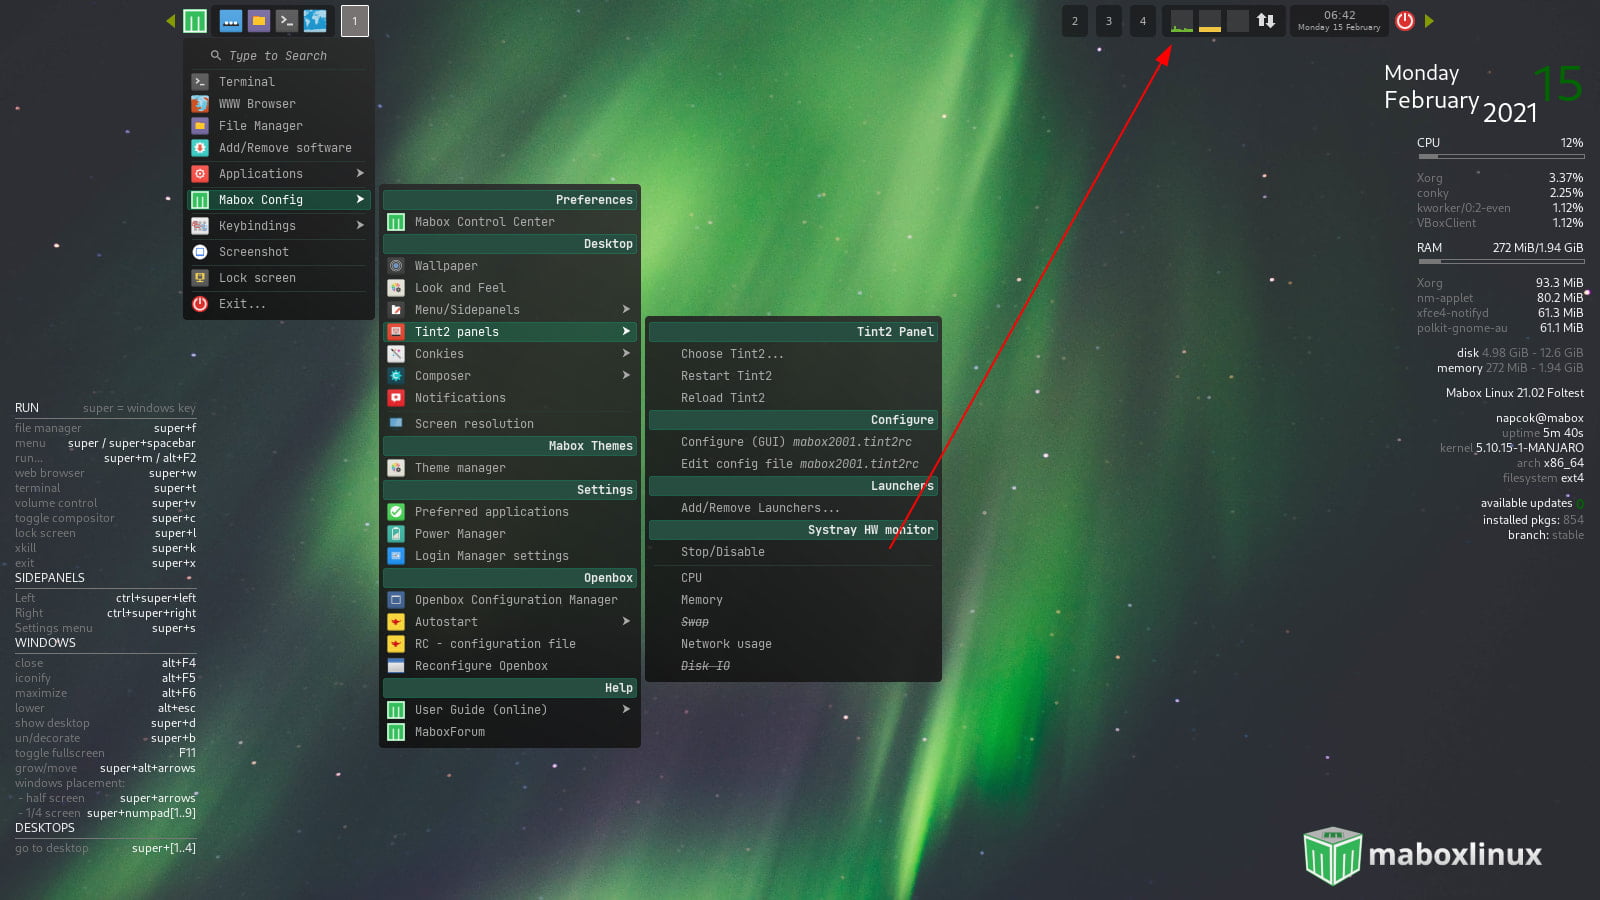This screenshot has width=1600, height=900.
Task: Open the terminal icon in the top panel
Action: coord(287,20)
